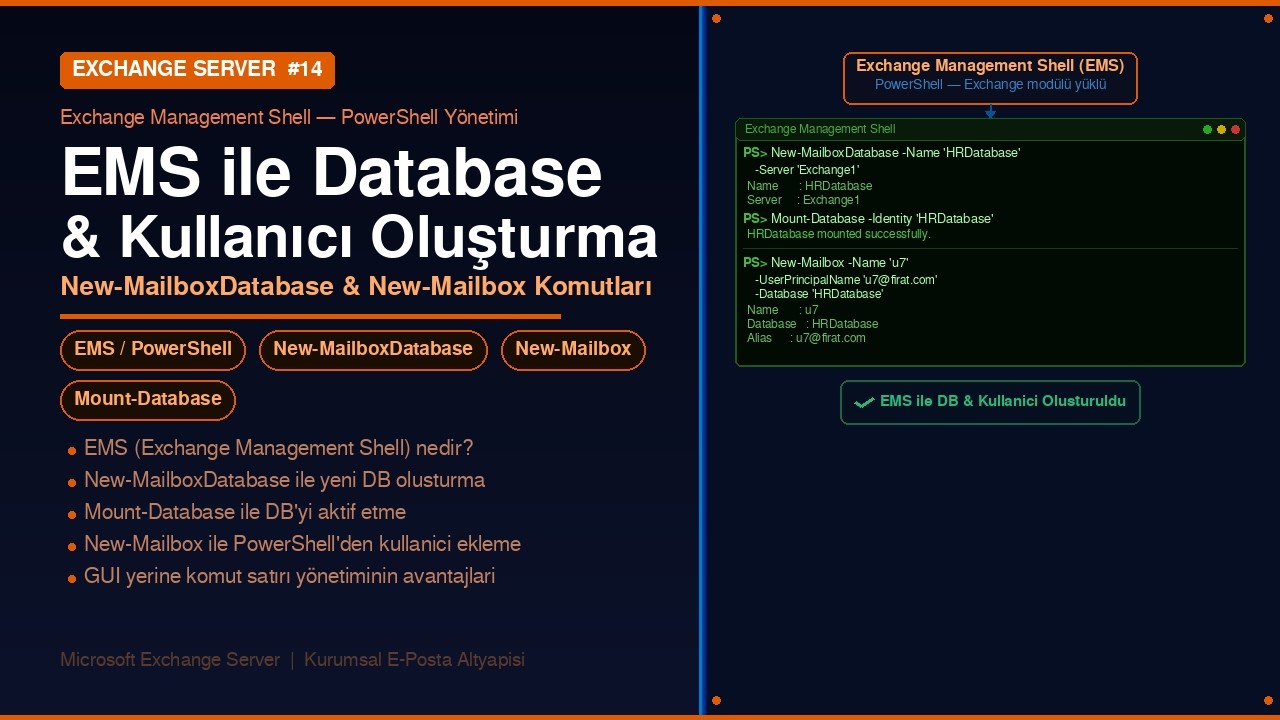1280x720 pixels.
Task: Click the "-UserPrincipalName 'u7@firat.com'" line
Action: pos(846,280)
